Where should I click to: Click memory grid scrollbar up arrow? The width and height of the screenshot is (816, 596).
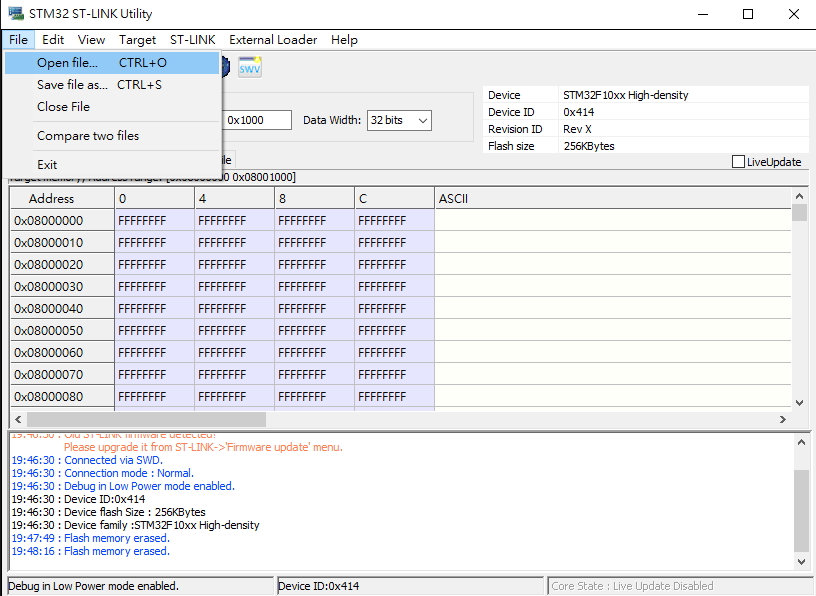click(x=800, y=196)
